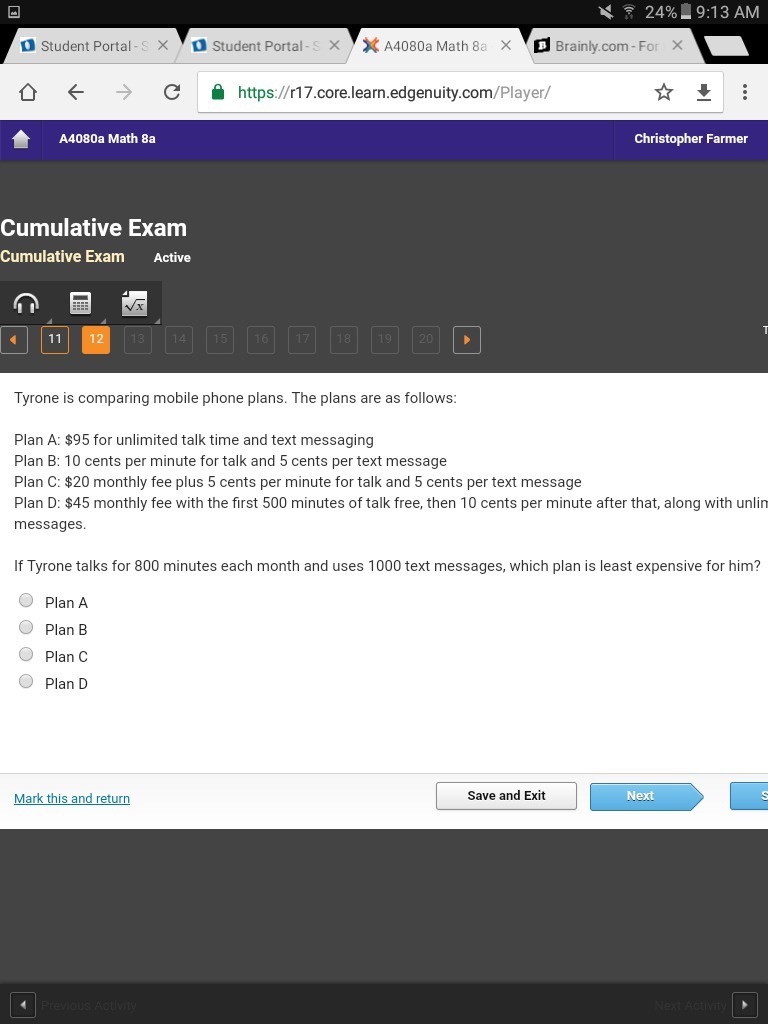768x1024 pixels.
Task: Show previous question numbers with left arrow
Action: [14, 340]
